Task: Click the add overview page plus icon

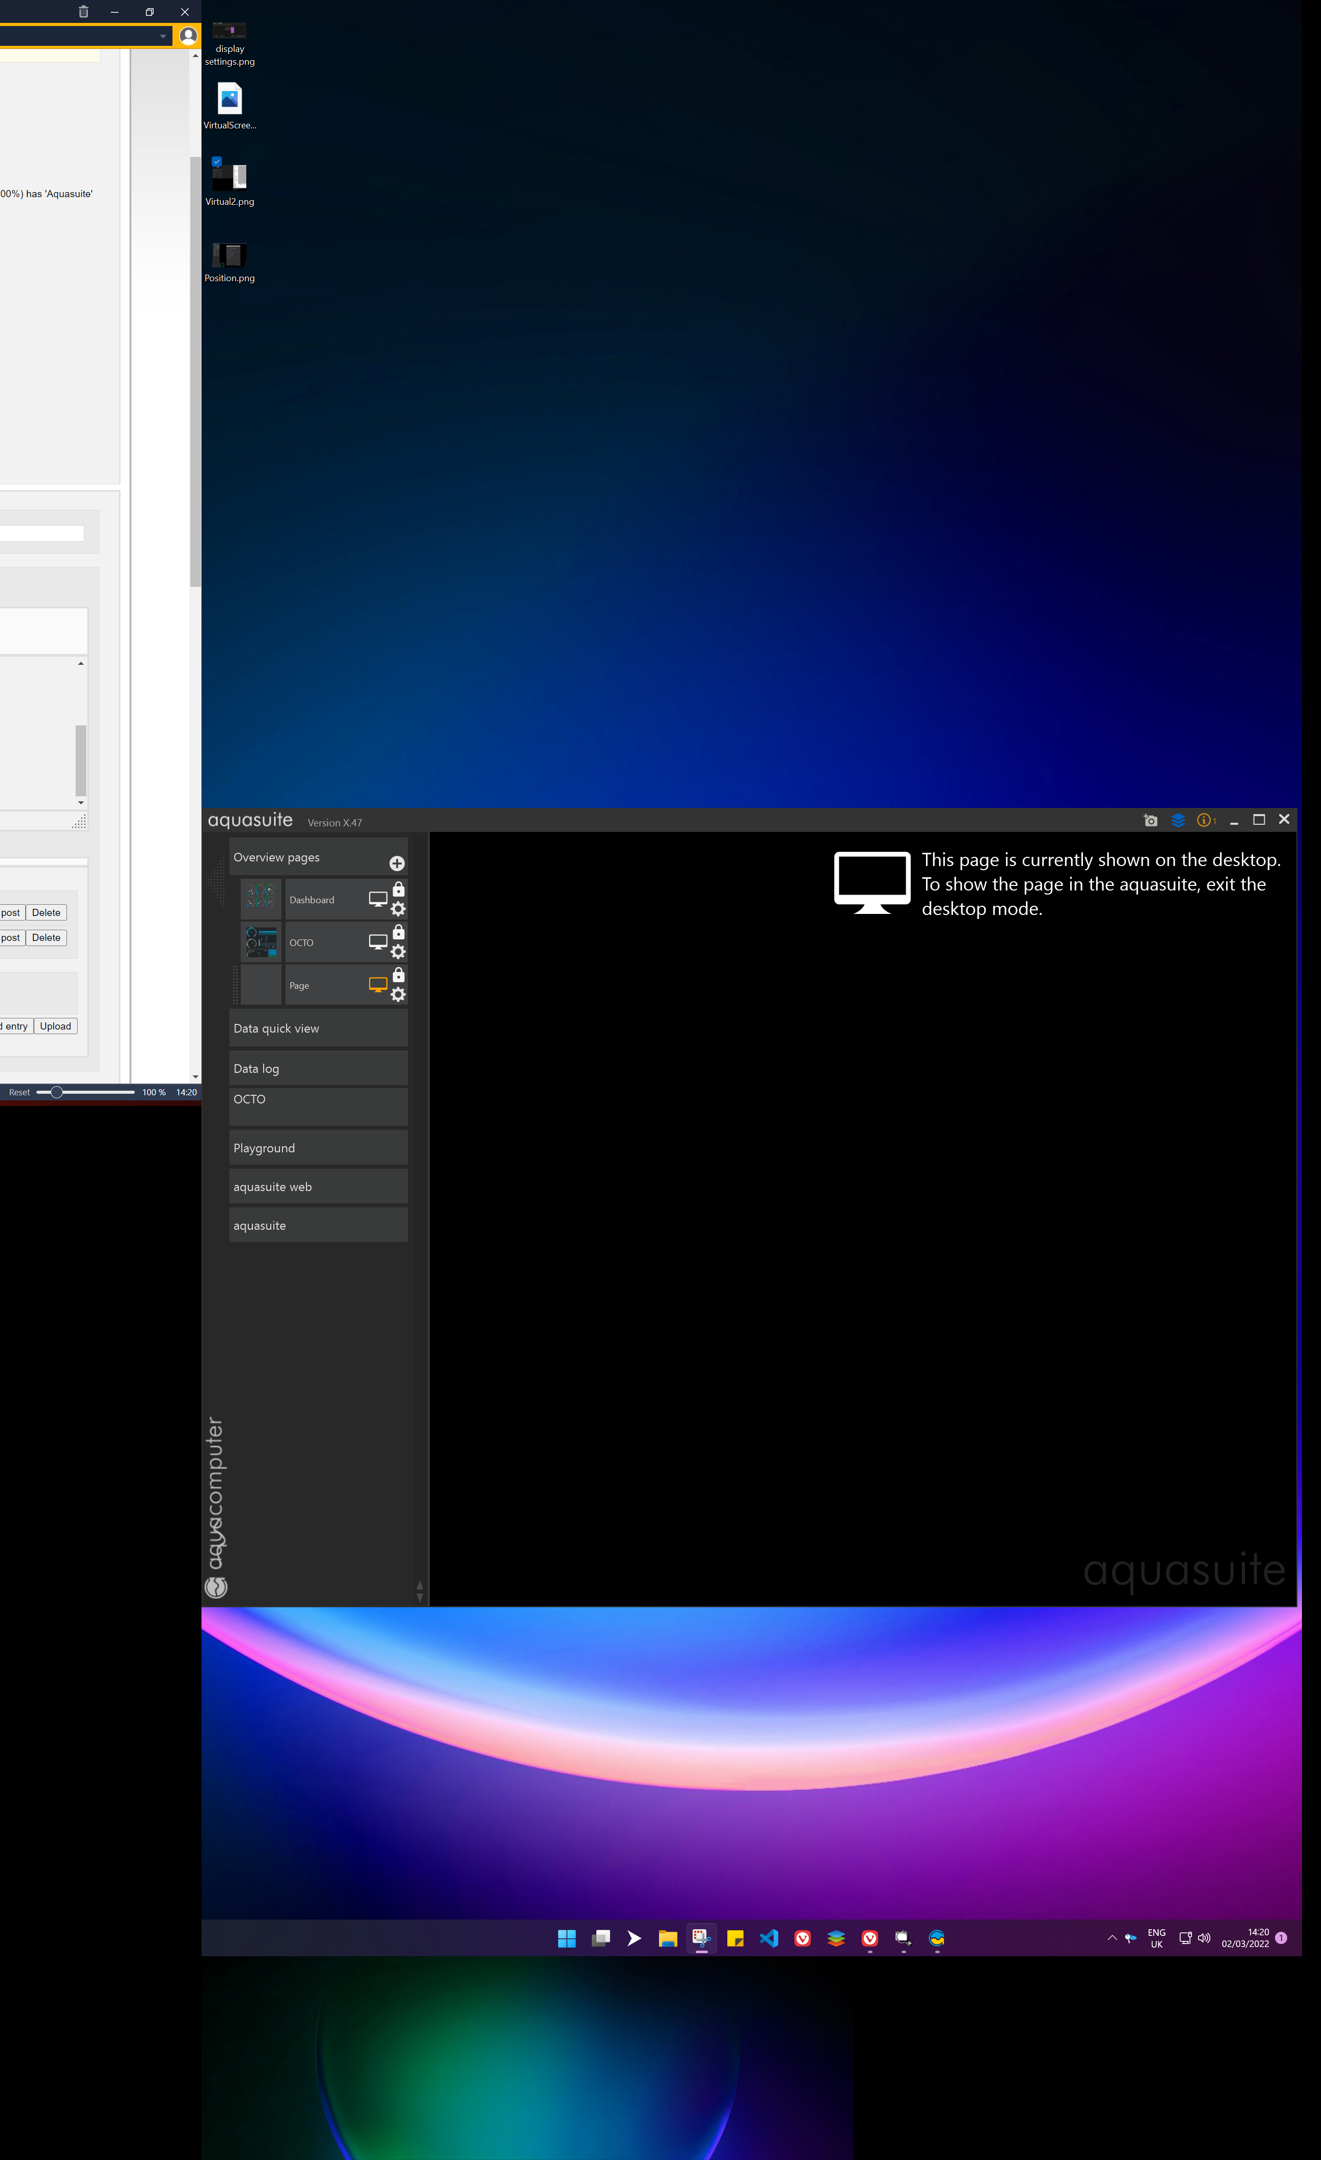Action: tap(397, 863)
